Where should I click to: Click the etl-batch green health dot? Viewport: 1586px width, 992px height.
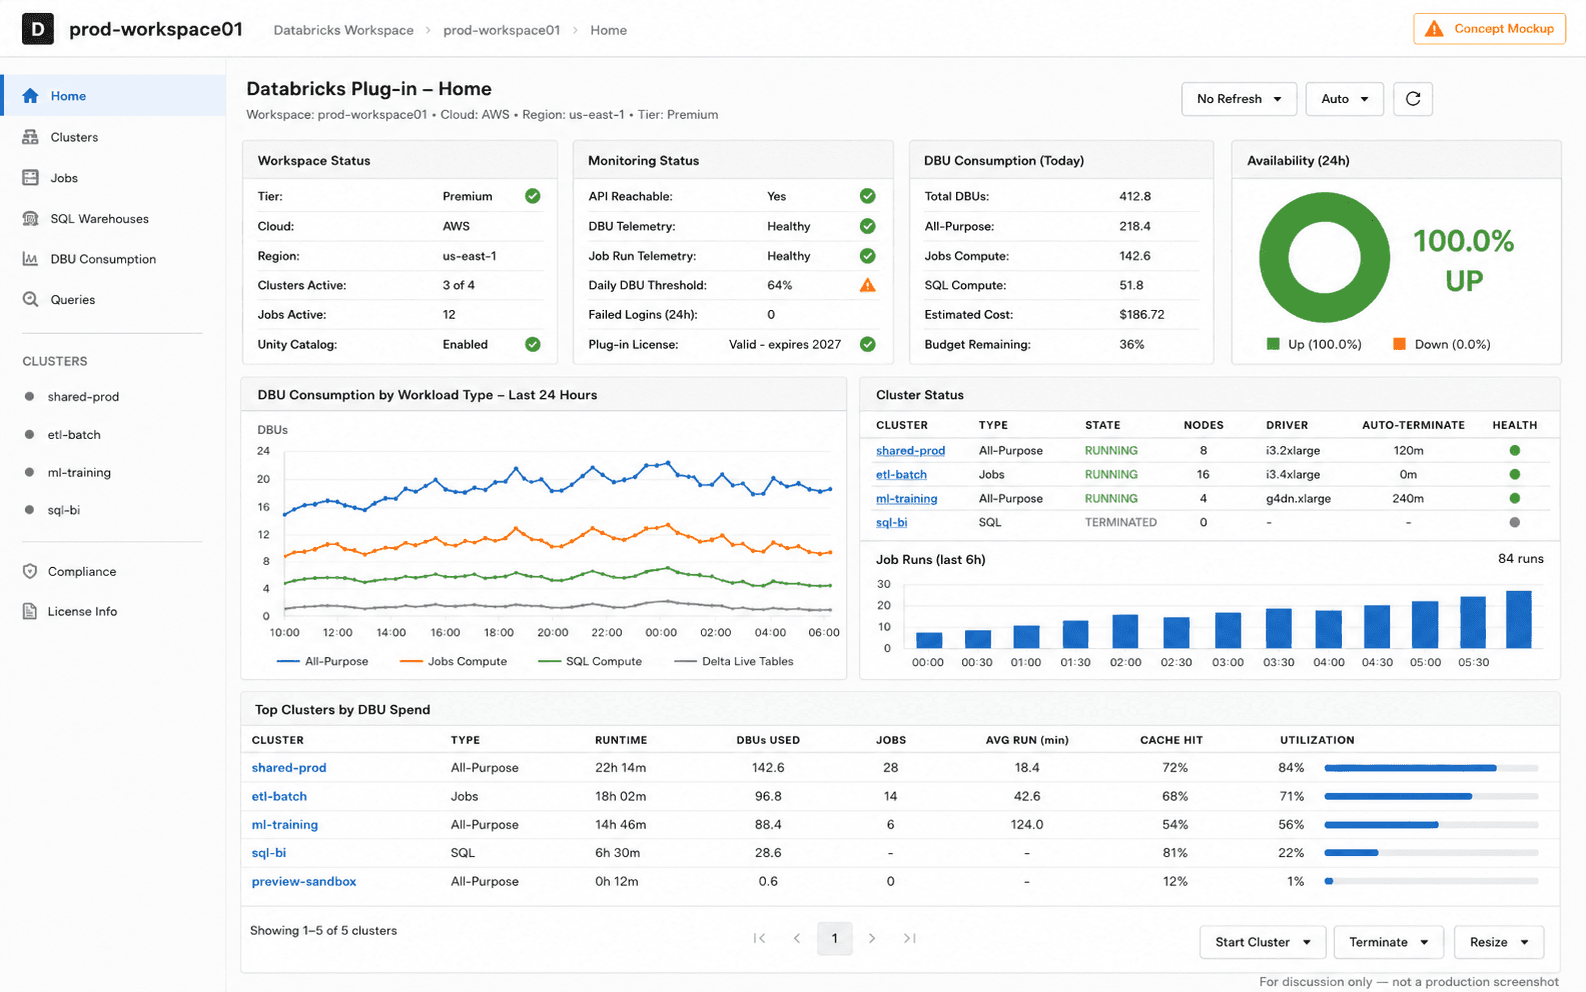tap(1515, 475)
